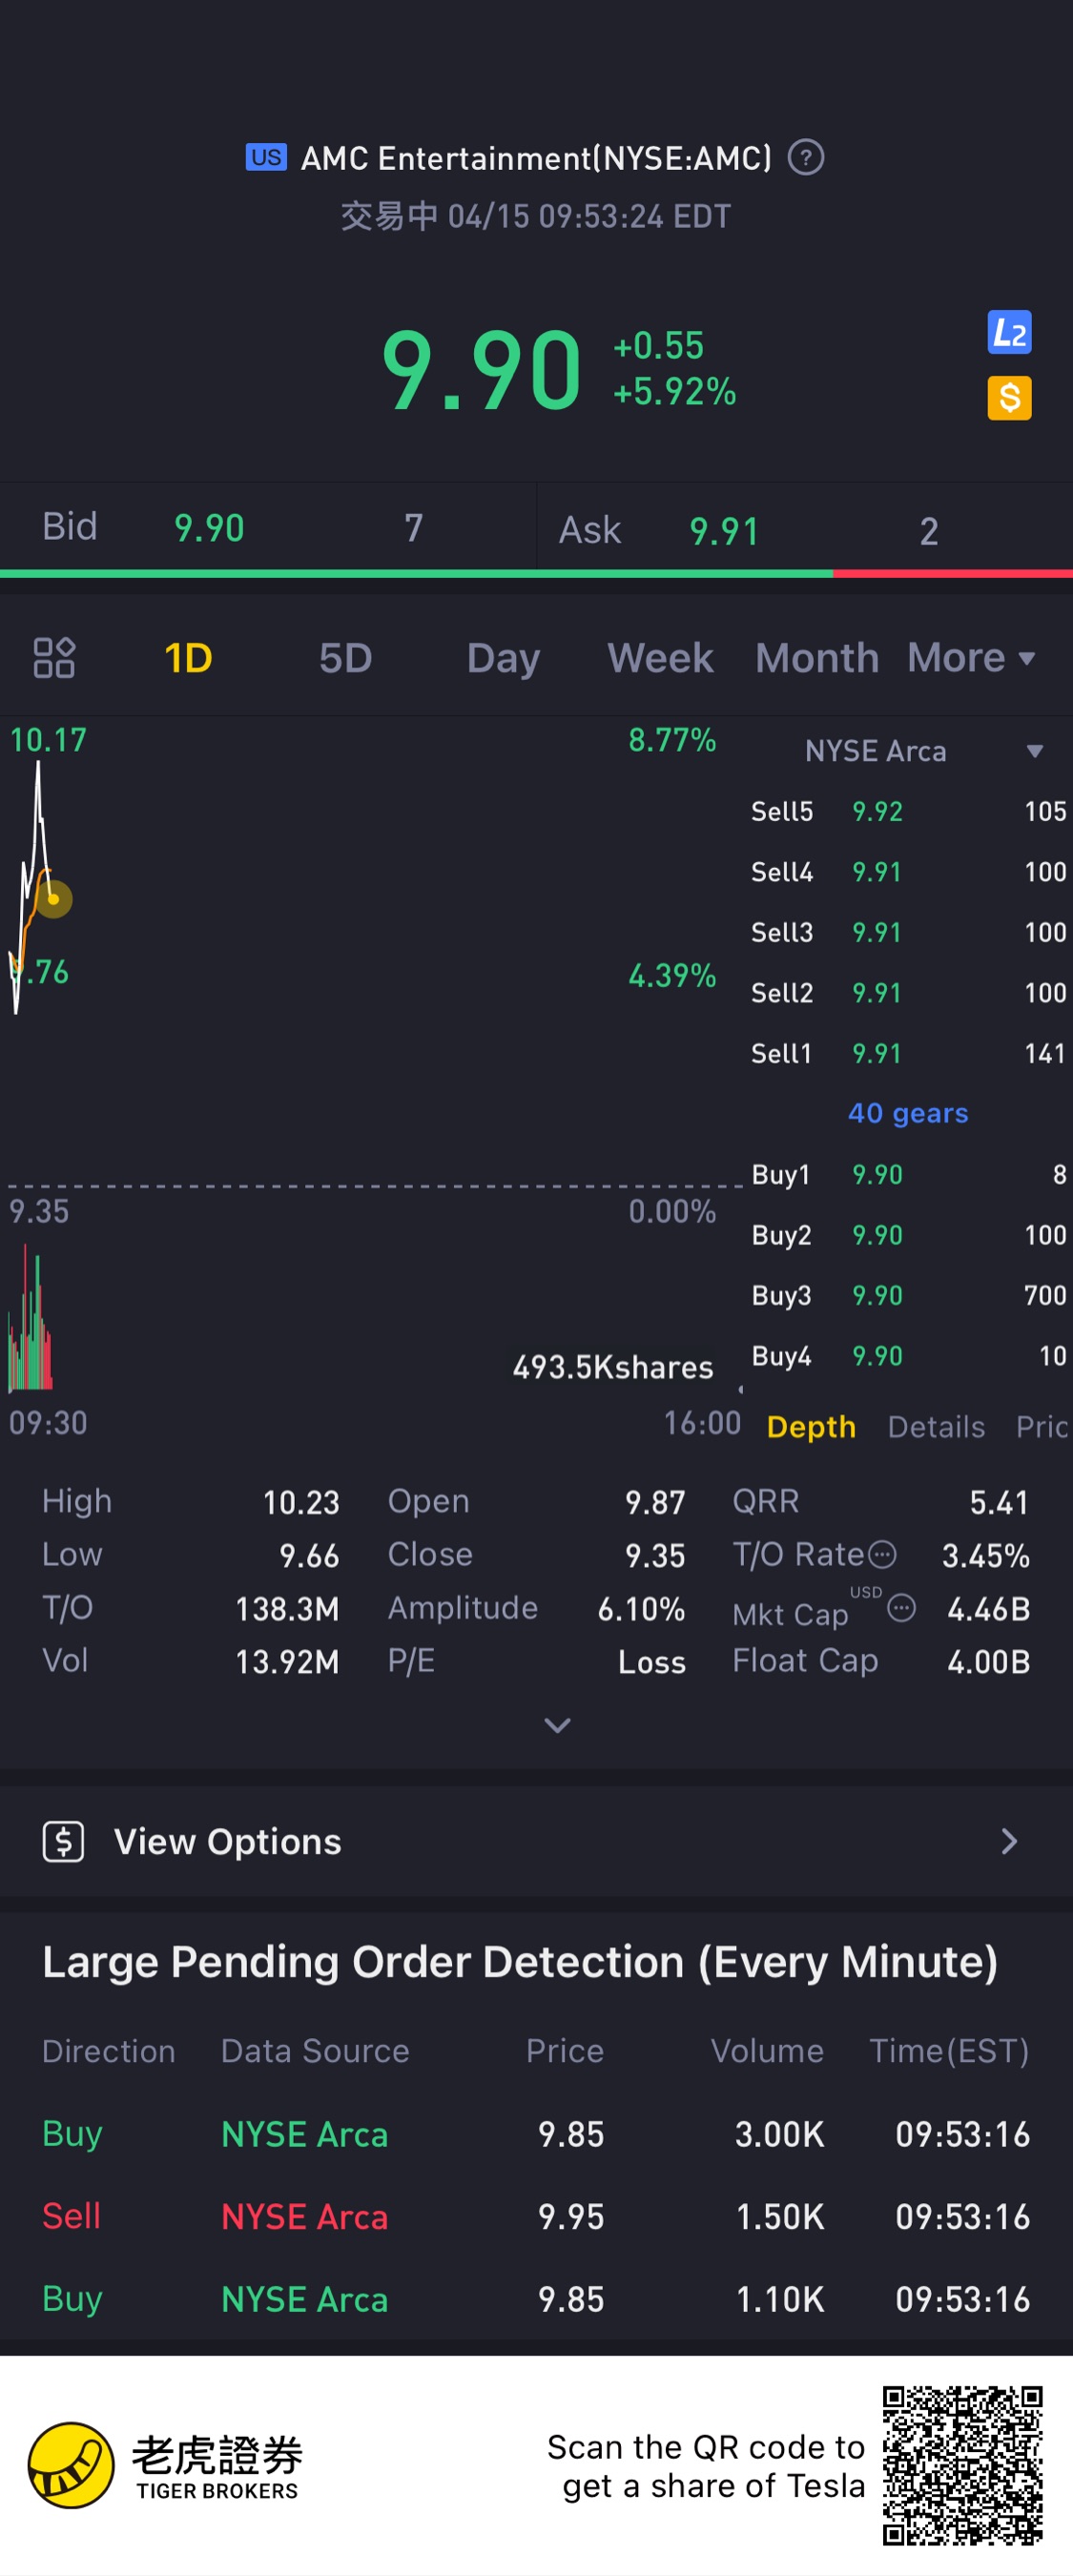The height and width of the screenshot is (2576, 1073).
Task: Tap the orange dollar trade icon
Action: [1009, 398]
